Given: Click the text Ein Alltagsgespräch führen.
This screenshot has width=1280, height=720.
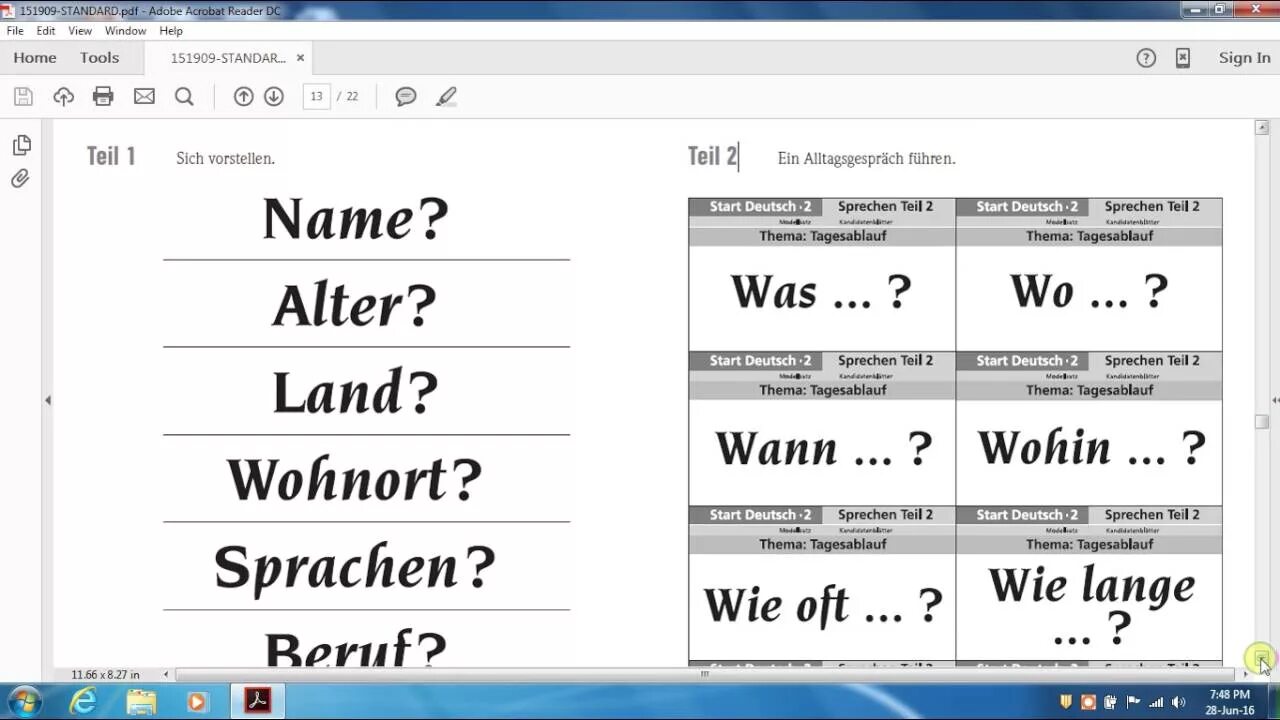Looking at the screenshot, I should pyautogui.click(x=866, y=158).
